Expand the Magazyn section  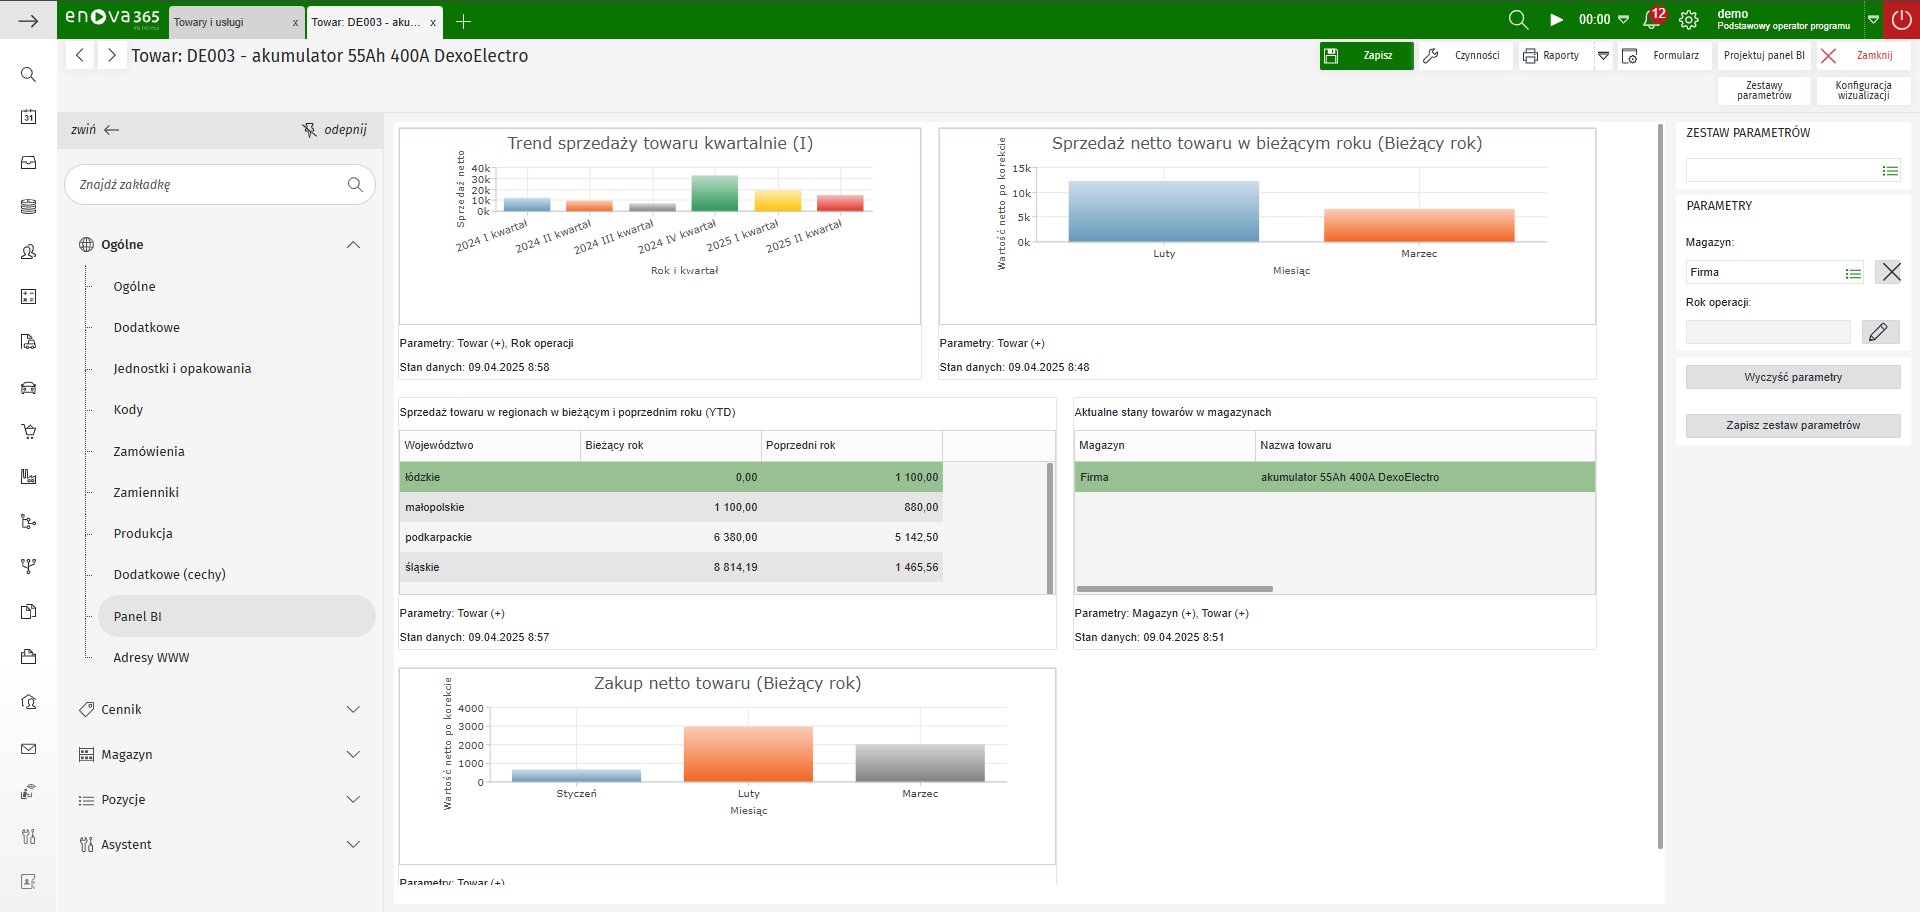tap(353, 754)
